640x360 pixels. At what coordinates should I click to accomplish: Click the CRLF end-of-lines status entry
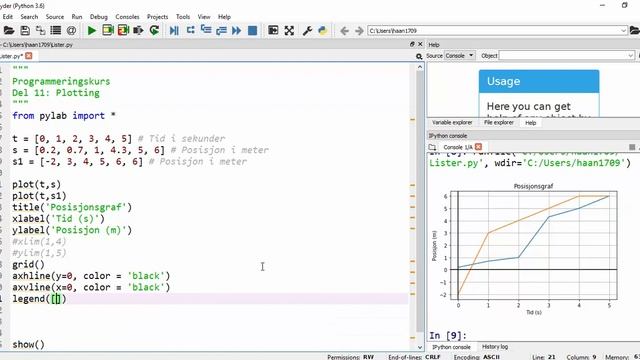pos(432,357)
